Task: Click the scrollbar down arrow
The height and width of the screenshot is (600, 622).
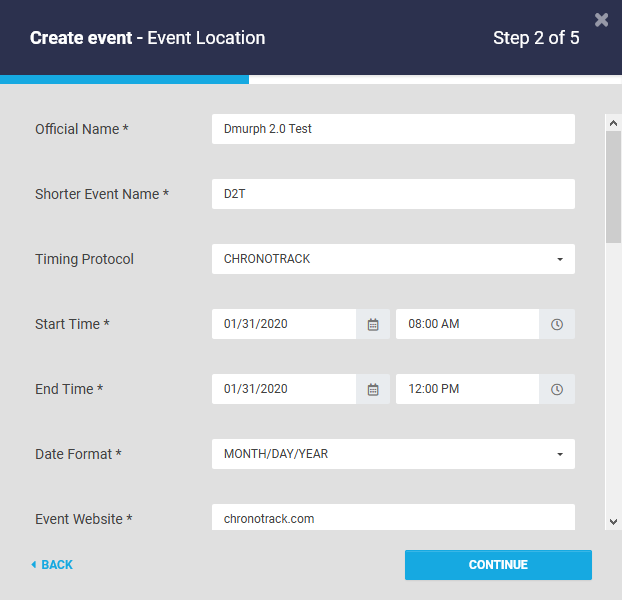Action: pyautogui.click(x=613, y=521)
